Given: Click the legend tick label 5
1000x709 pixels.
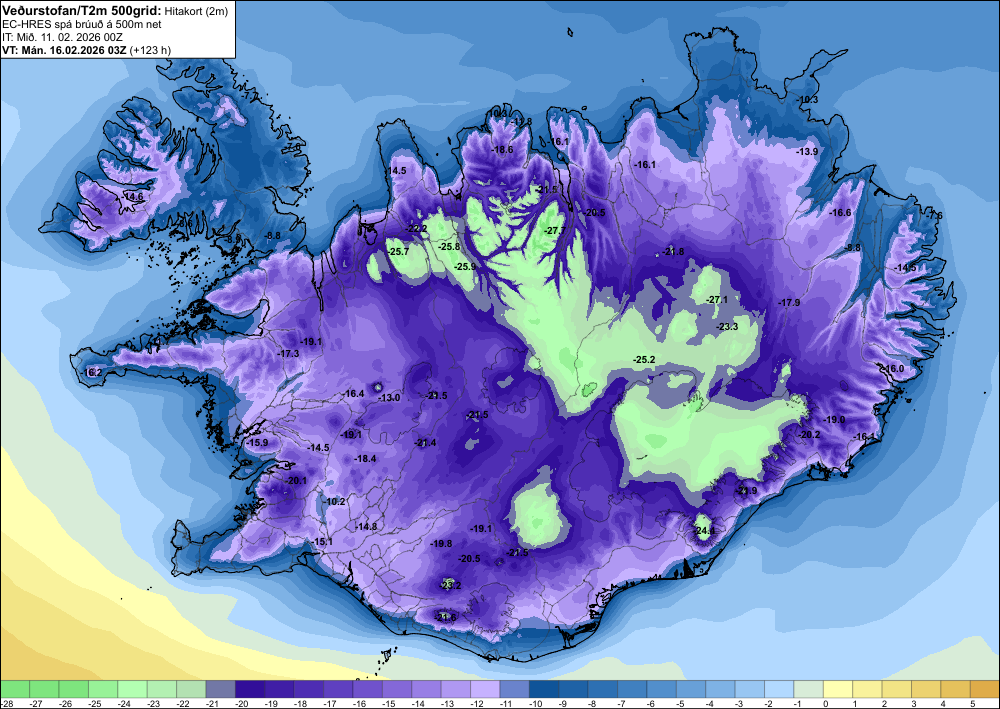Looking at the screenshot, I should coord(971,703).
